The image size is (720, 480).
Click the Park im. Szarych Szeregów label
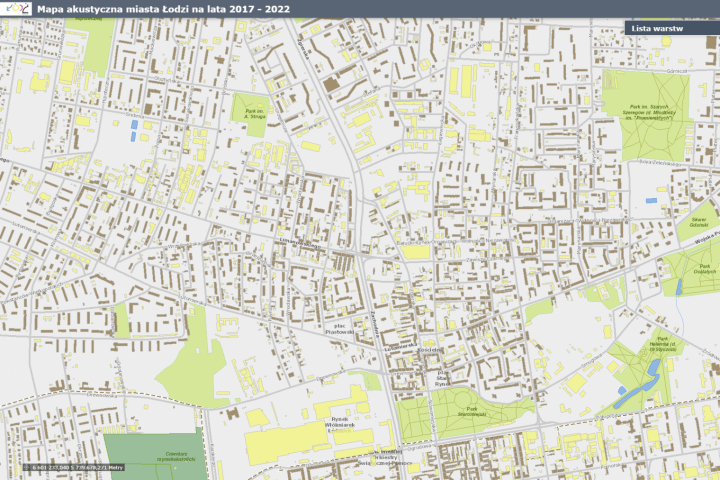(649, 112)
